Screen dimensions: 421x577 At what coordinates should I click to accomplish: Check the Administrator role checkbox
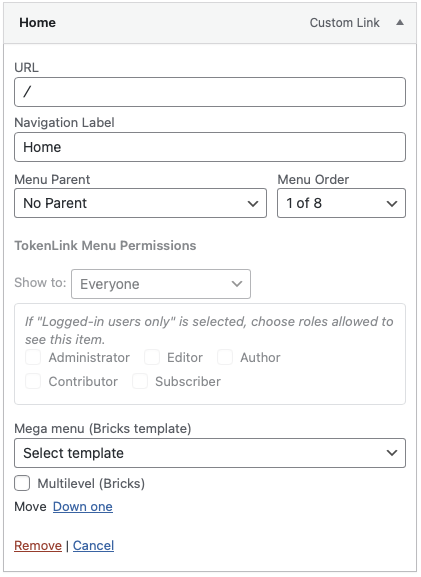click(x=33, y=357)
